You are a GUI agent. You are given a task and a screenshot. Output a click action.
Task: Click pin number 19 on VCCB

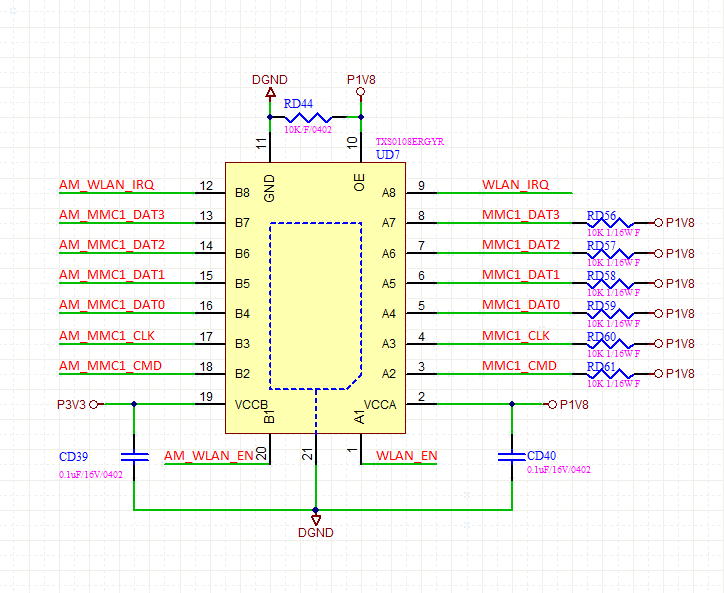pyautogui.click(x=206, y=397)
